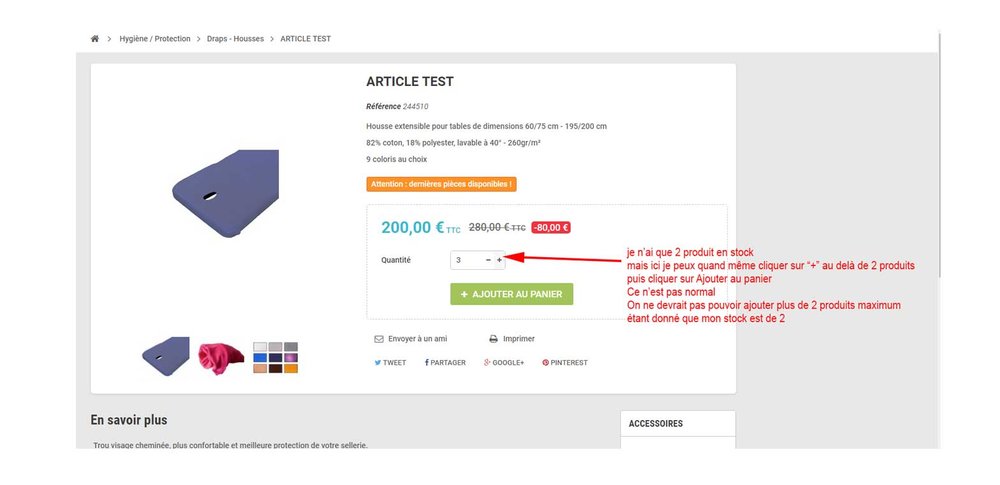Click the Imprimer link text

coord(518,339)
